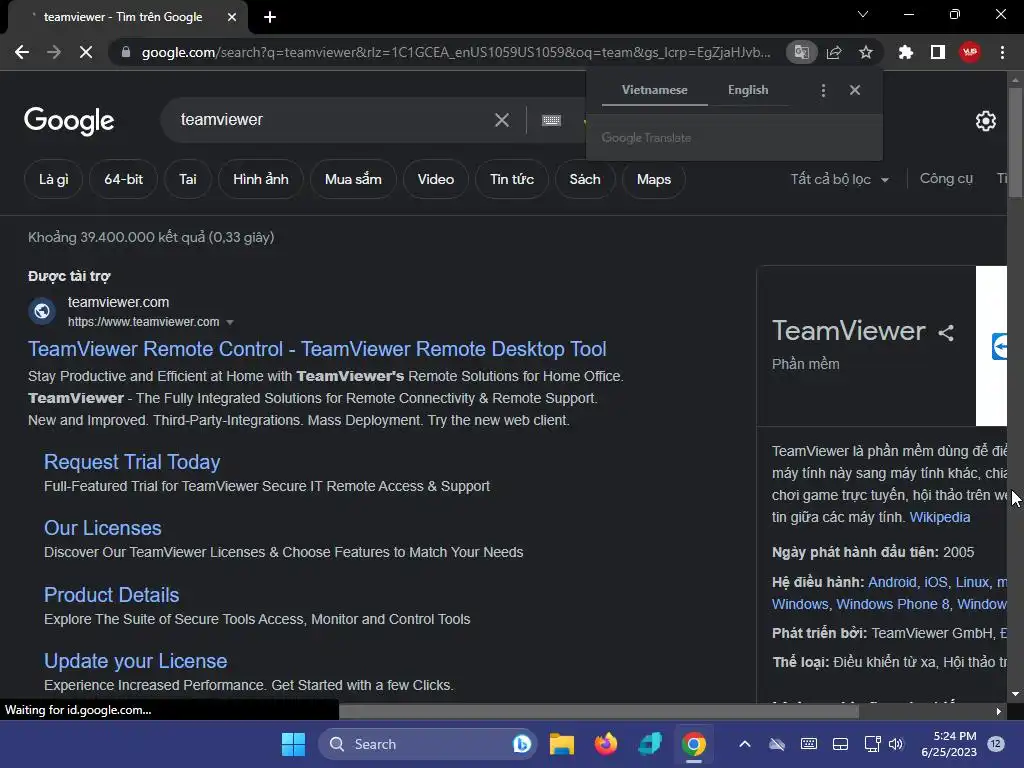Open the 'Request Trial Today' sitelink
1024x768 pixels.
tap(132, 462)
